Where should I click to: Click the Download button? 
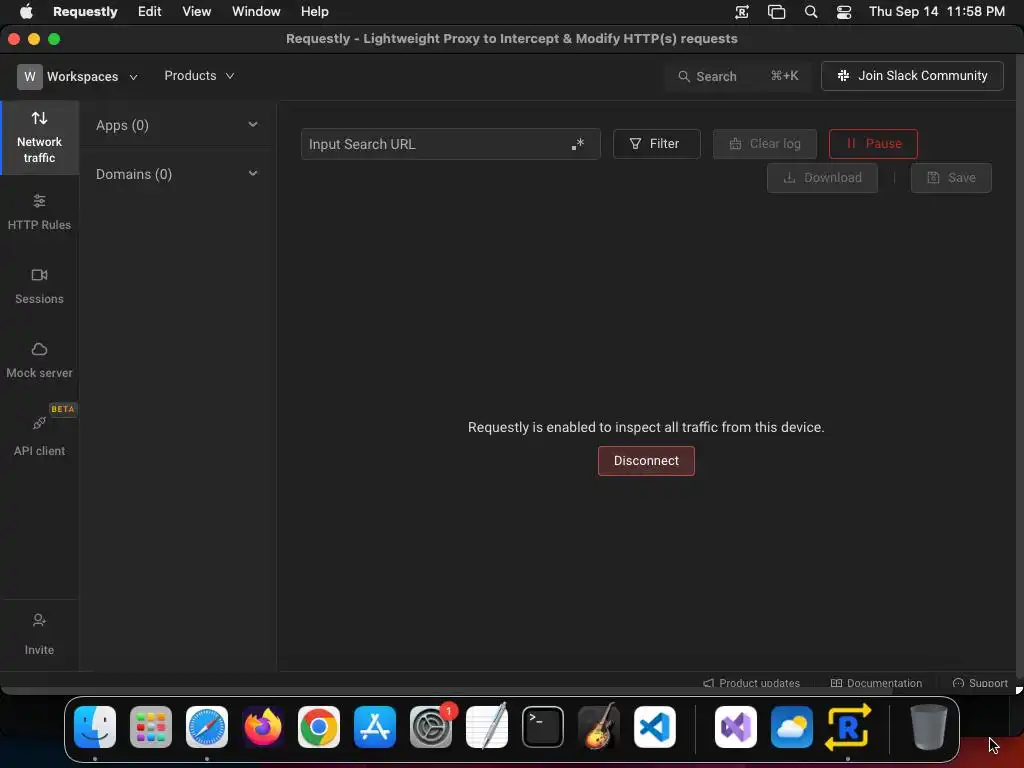(822, 178)
